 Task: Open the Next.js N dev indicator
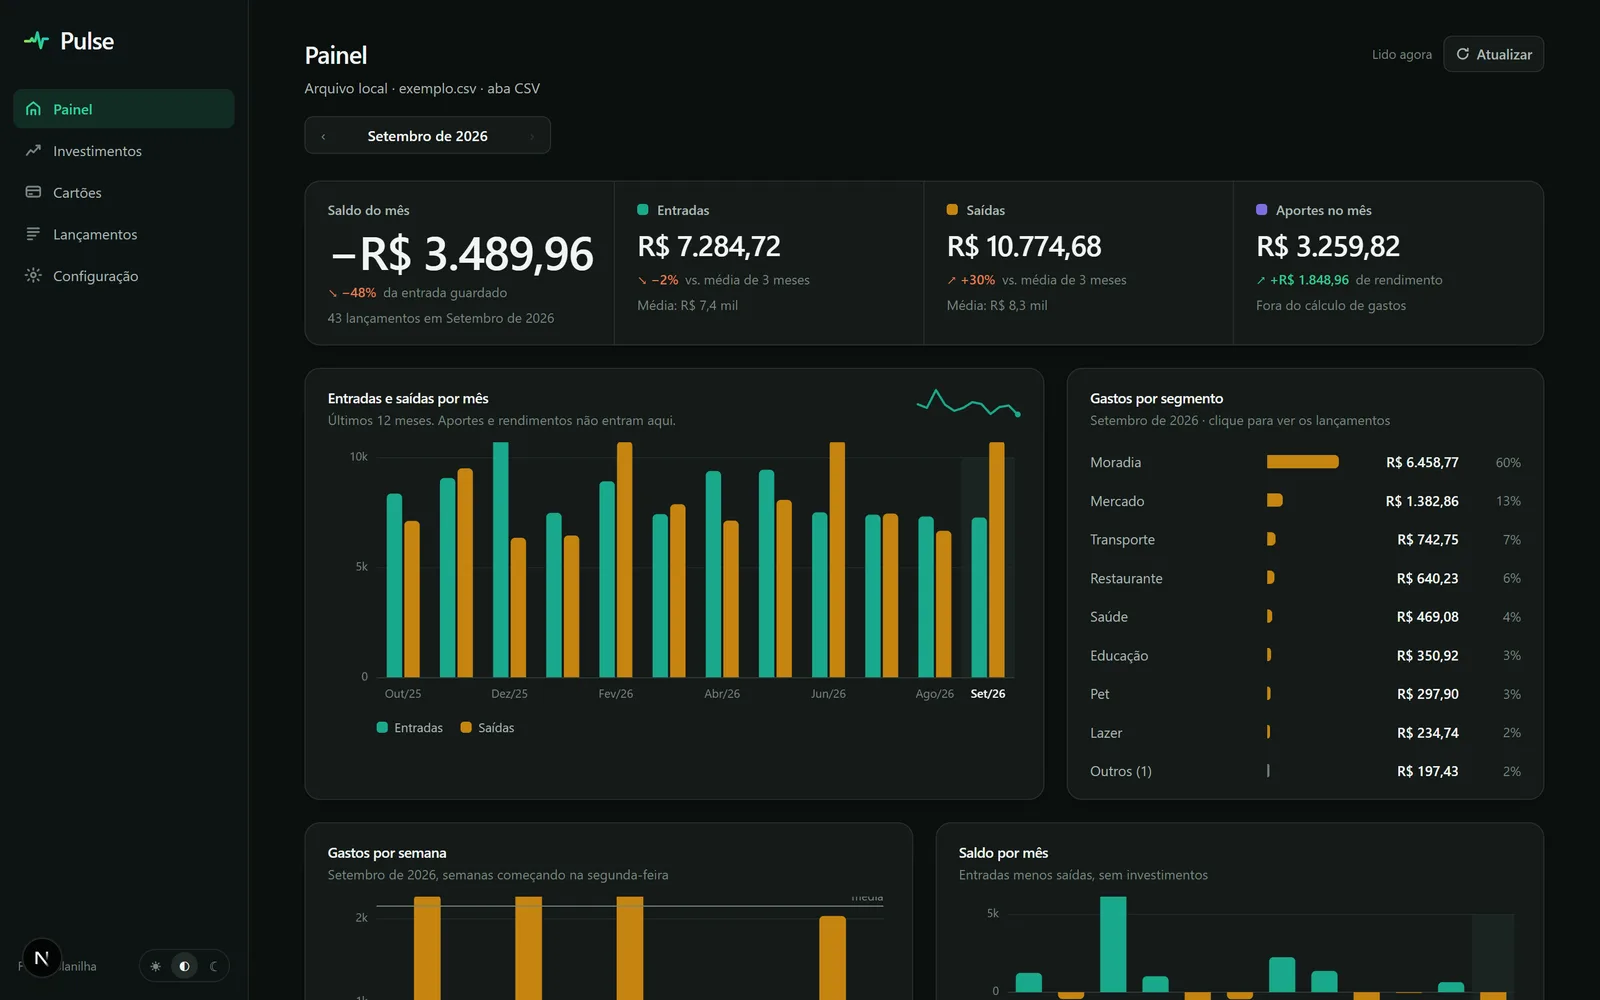pos(41,958)
